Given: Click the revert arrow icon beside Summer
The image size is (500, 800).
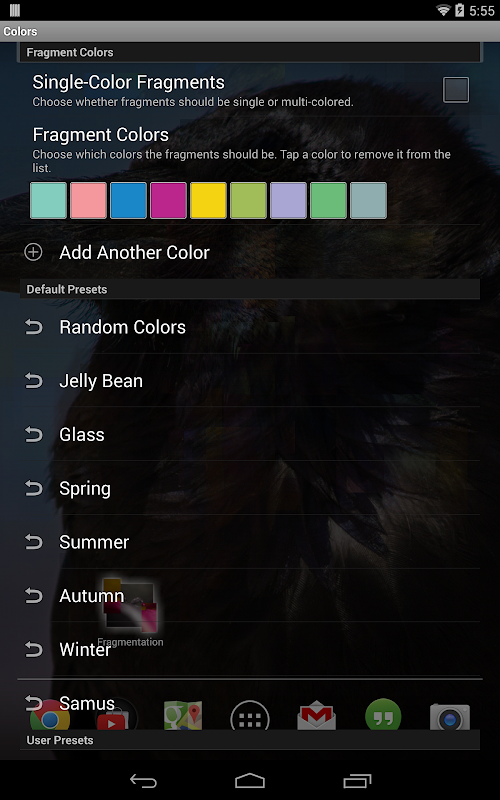Looking at the screenshot, I should [34, 542].
